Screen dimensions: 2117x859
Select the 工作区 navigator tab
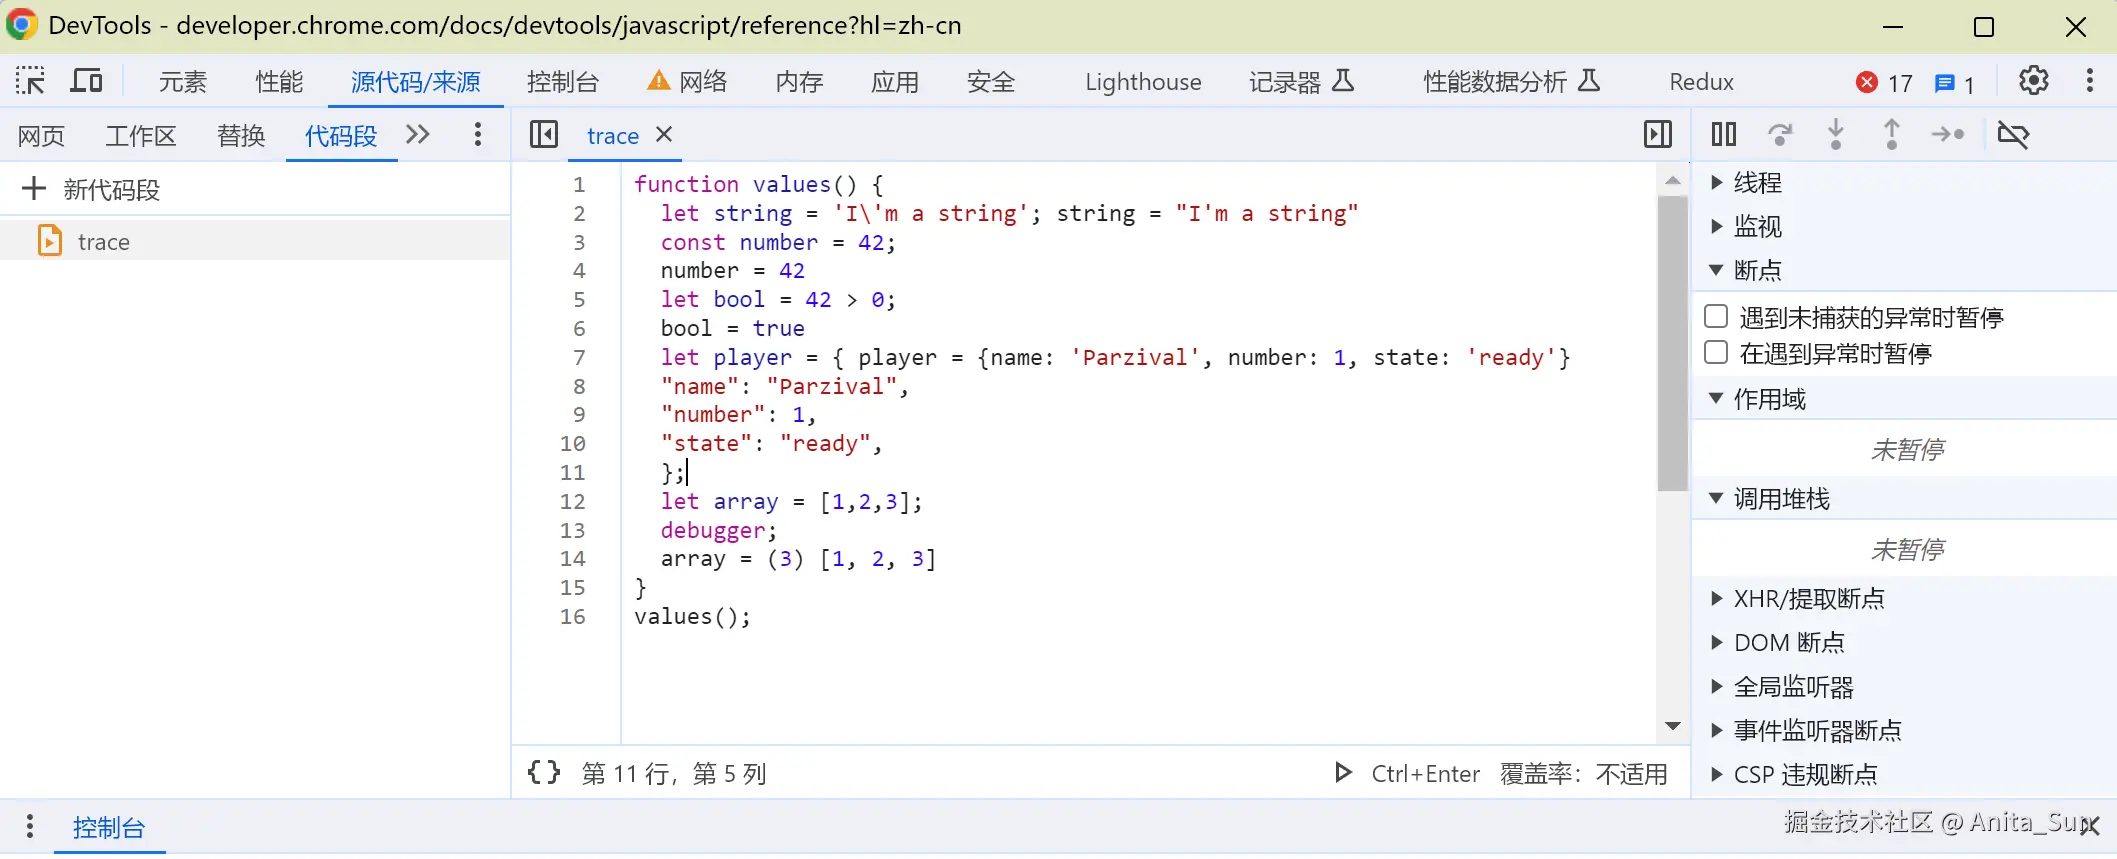141,135
